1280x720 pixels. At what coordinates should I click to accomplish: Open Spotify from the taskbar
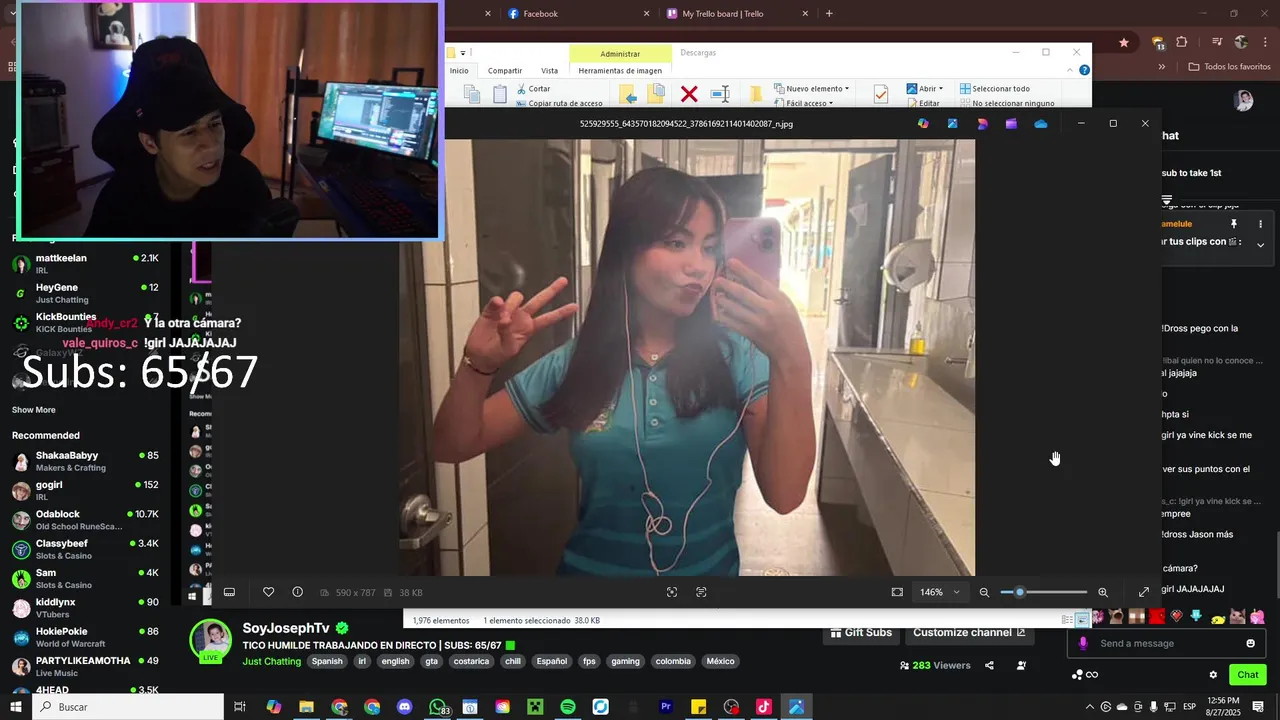[567, 707]
